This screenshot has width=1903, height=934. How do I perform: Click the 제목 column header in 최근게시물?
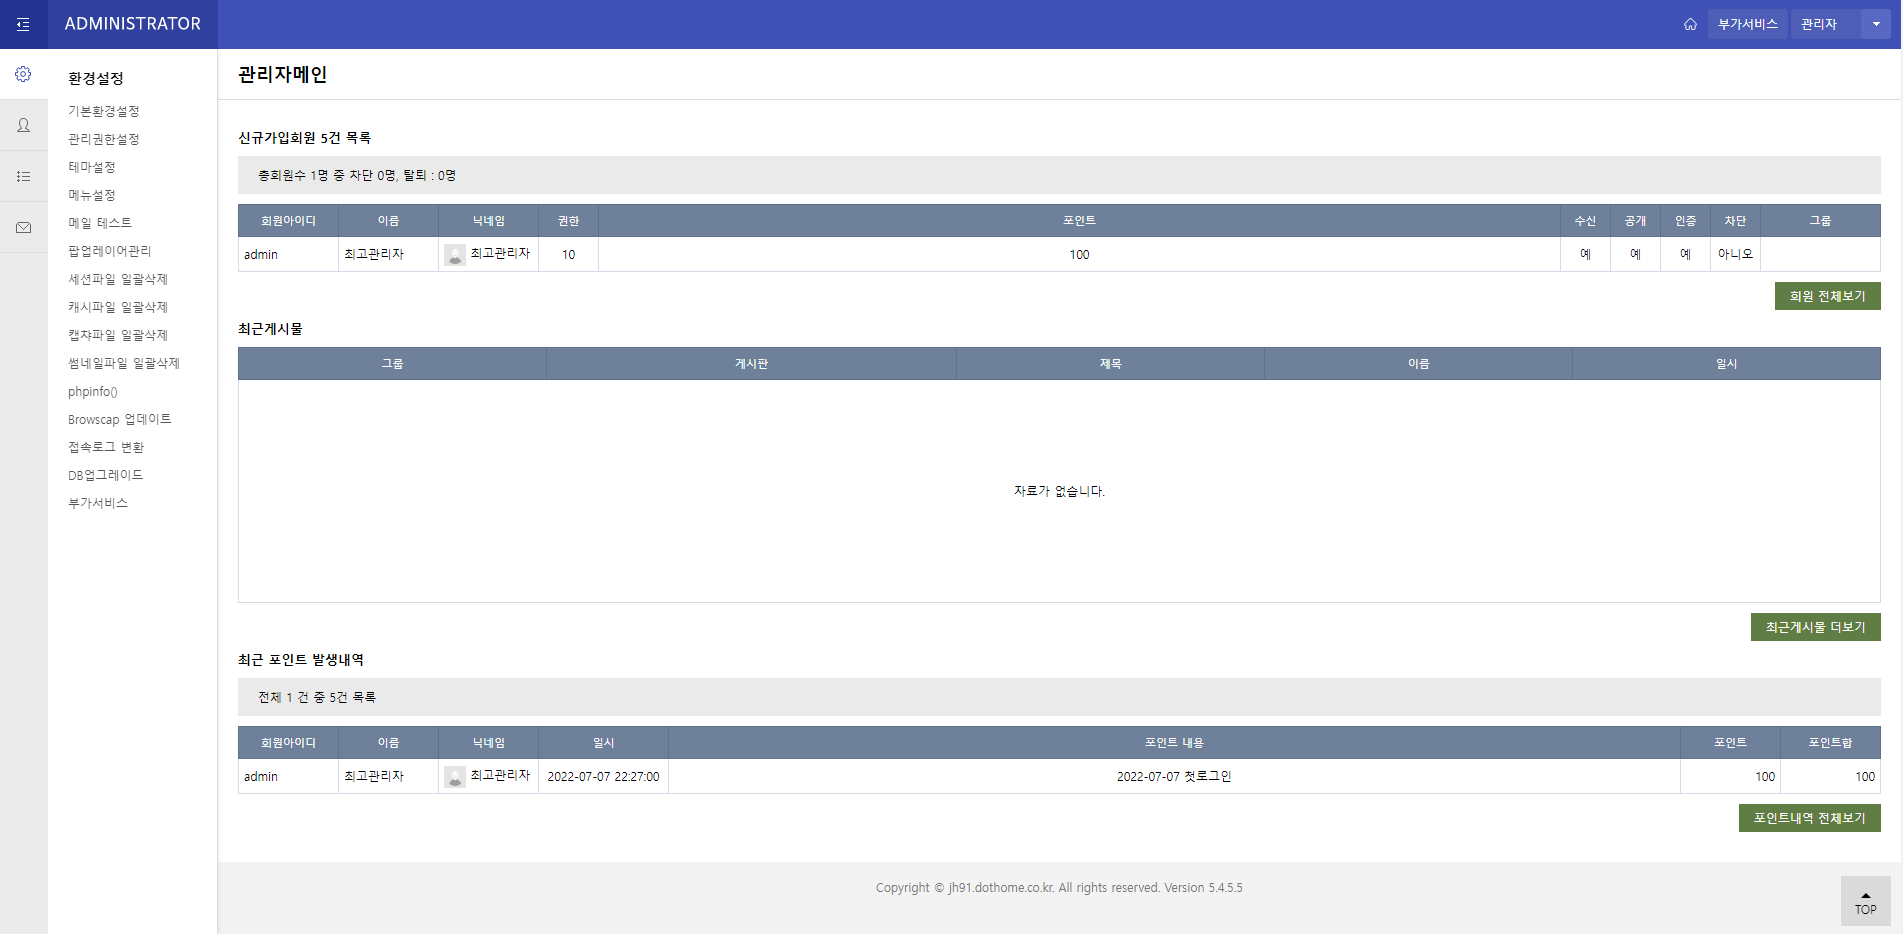(1110, 364)
